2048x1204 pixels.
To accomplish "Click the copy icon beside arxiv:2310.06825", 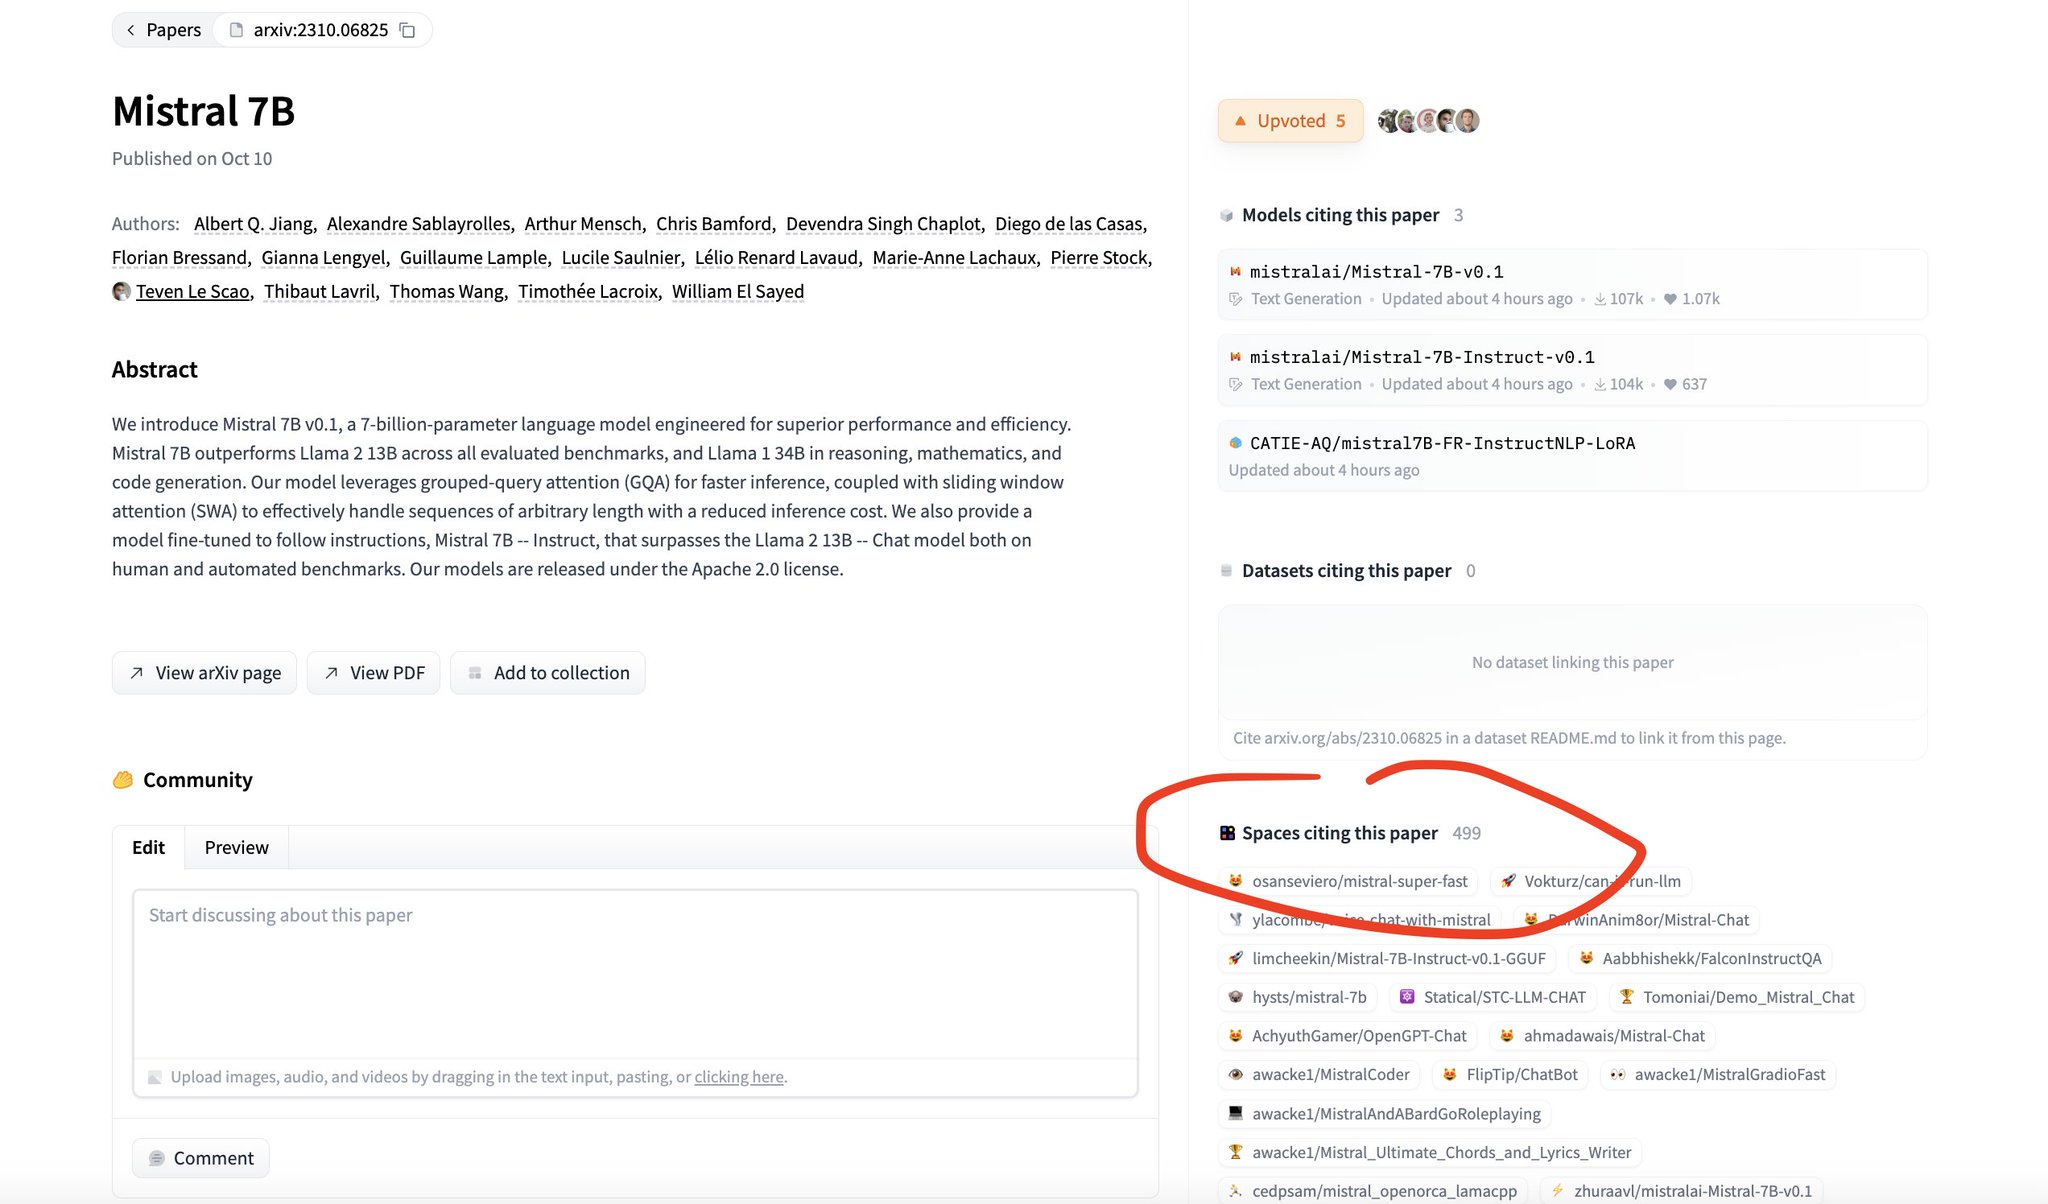I will point(407,30).
